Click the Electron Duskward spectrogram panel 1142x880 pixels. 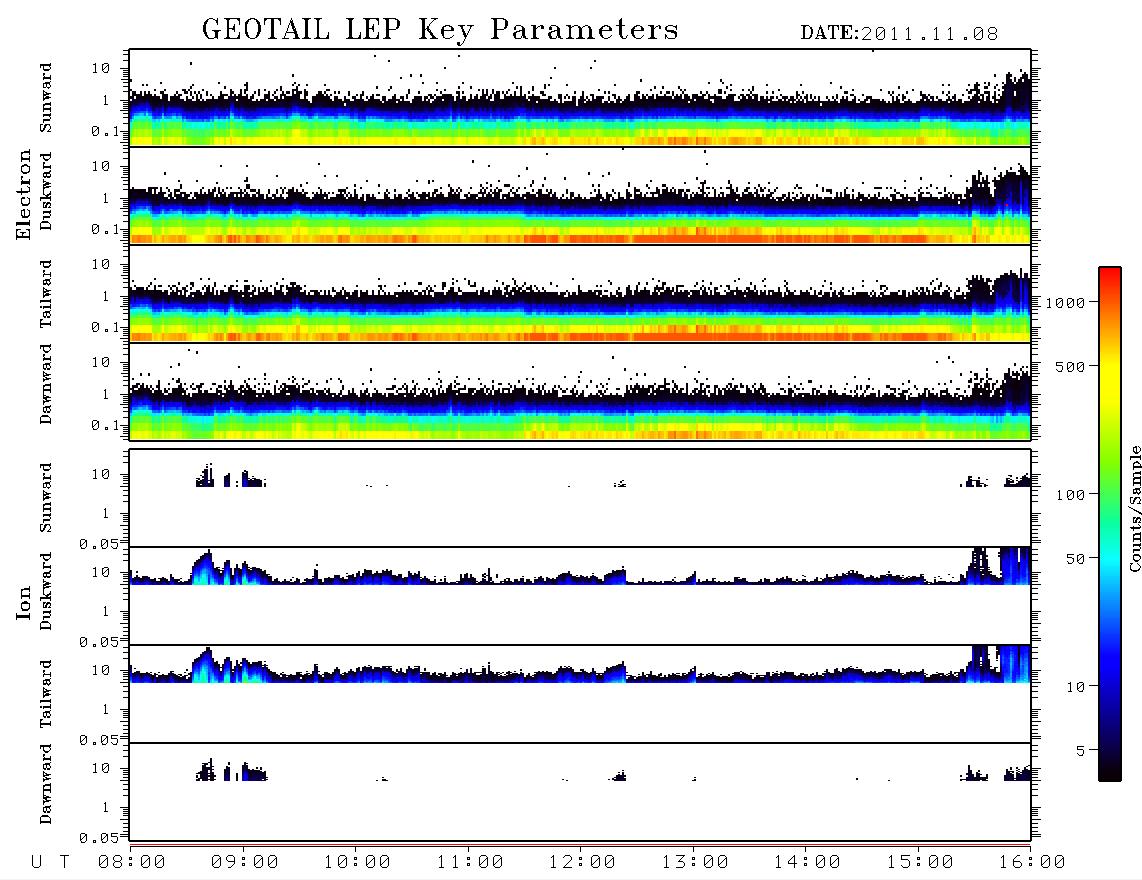tap(580, 195)
